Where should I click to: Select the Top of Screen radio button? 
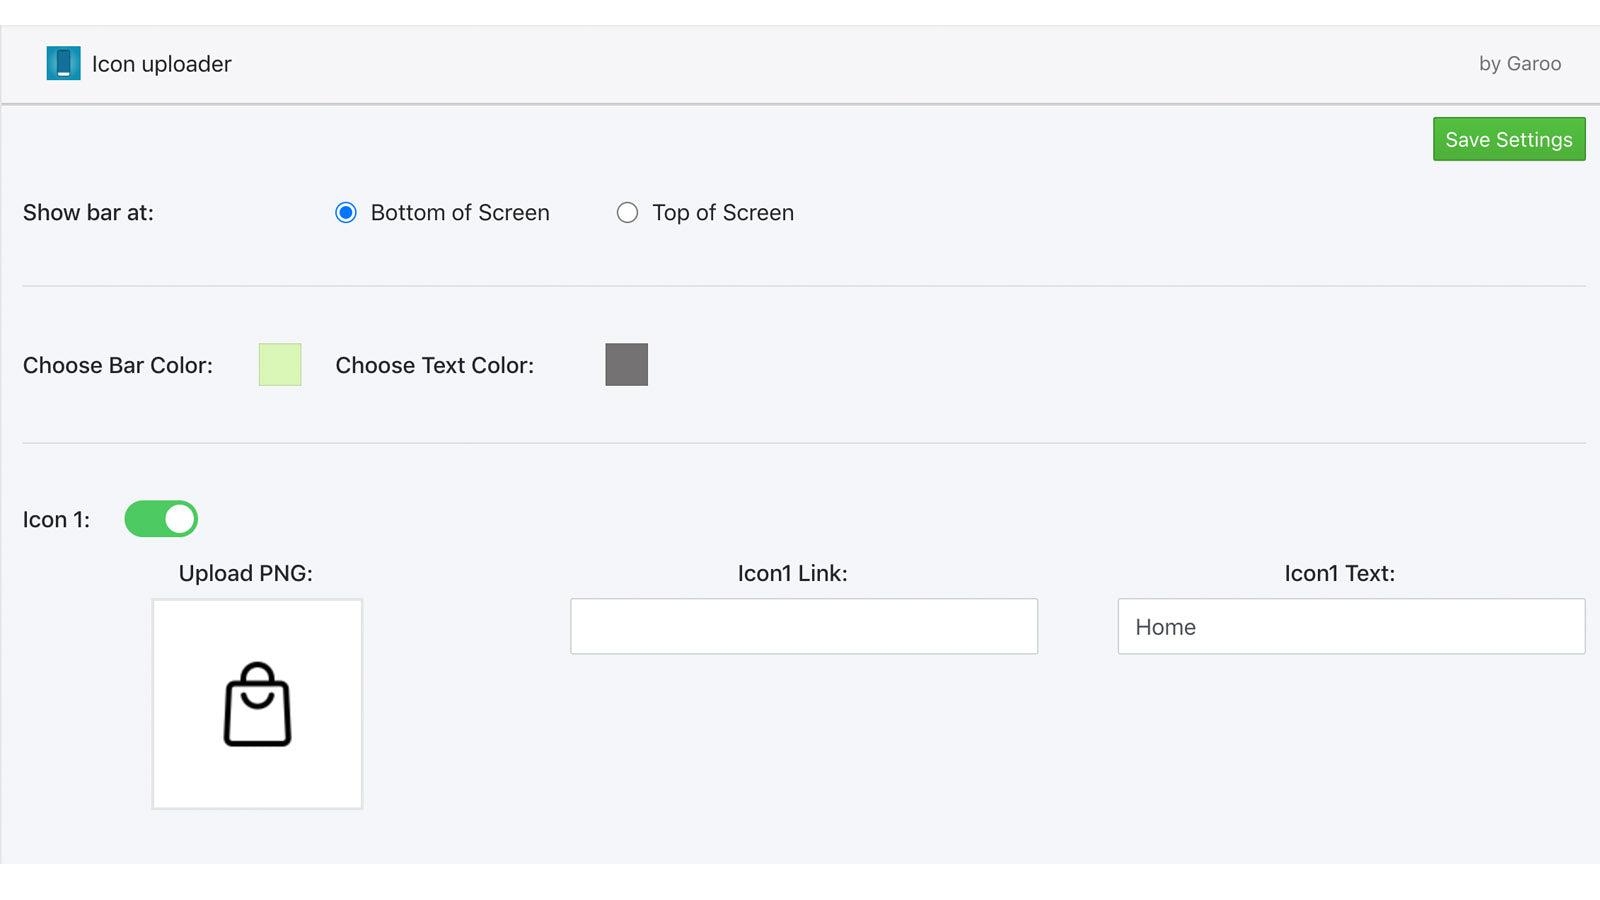[x=627, y=213]
